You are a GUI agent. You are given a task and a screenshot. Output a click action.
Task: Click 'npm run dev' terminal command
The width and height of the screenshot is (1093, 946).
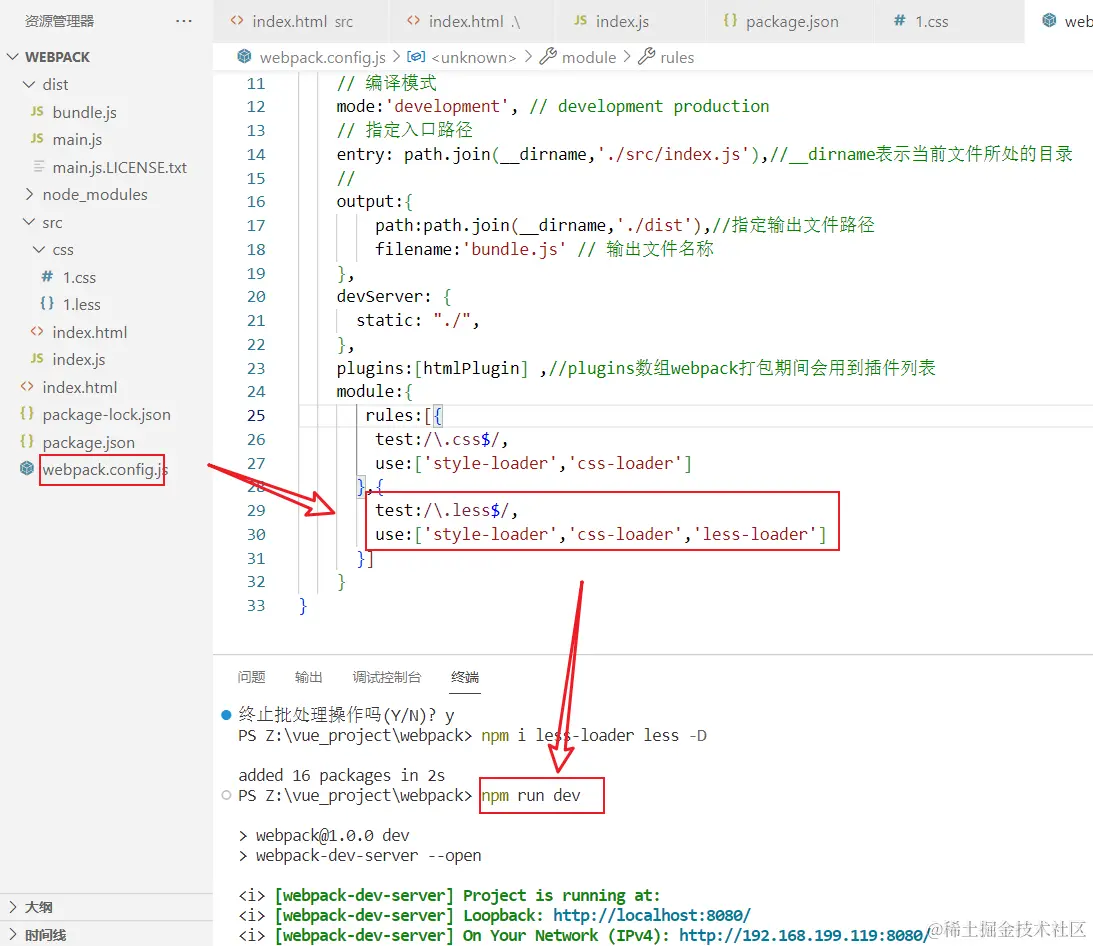coord(531,795)
